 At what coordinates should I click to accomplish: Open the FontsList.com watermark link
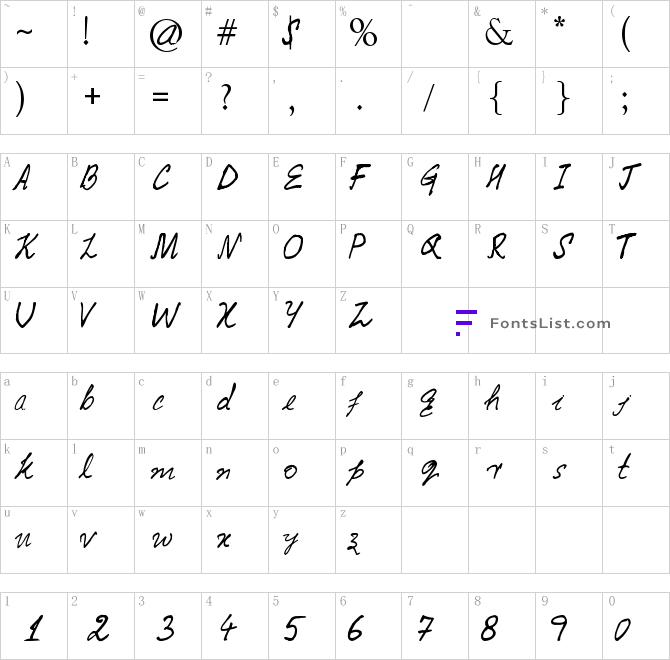click(550, 323)
